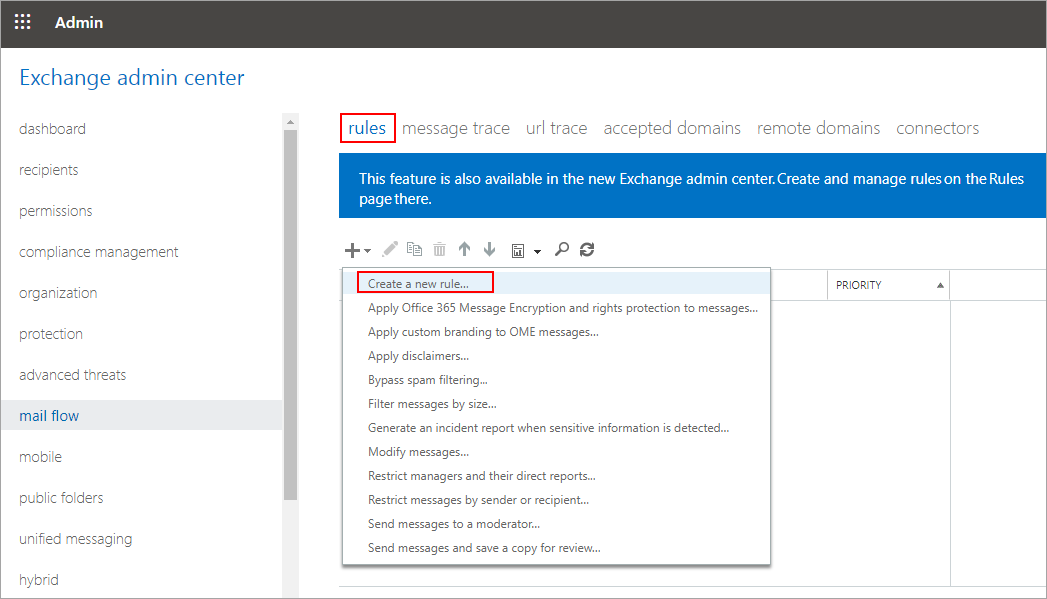1047x599 pixels.
Task: Click the pencil edit rule icon
Action: (x=390, y=250)
